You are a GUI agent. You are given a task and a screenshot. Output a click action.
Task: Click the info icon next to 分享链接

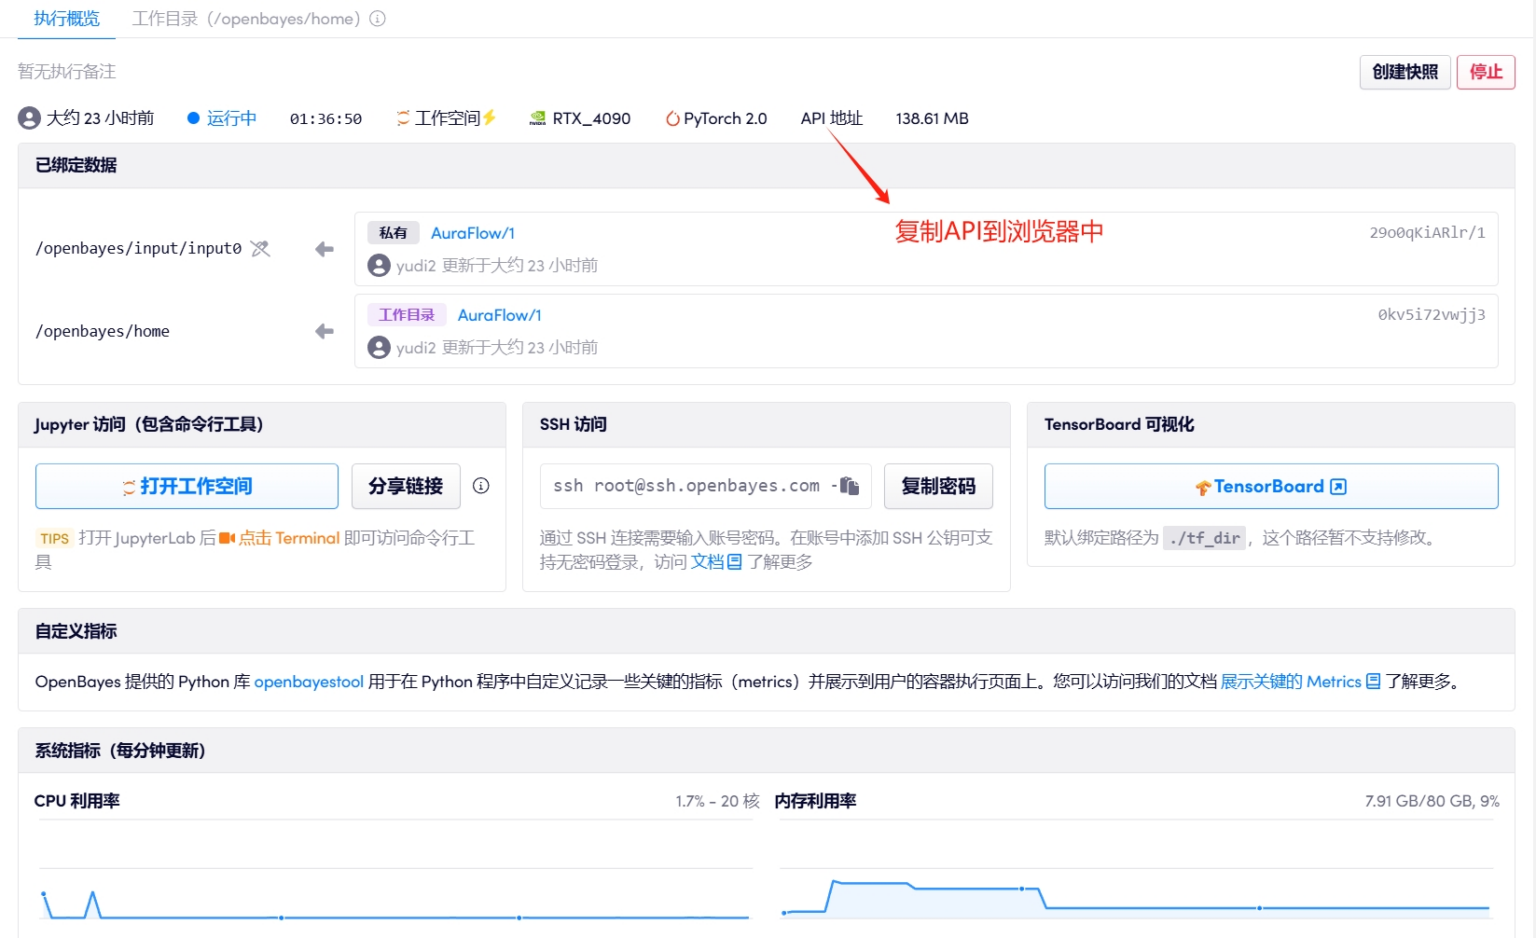point(481,486)
